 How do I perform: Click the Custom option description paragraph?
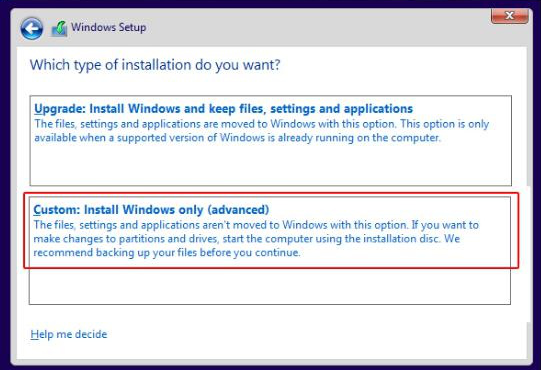[x=256, y=238]
